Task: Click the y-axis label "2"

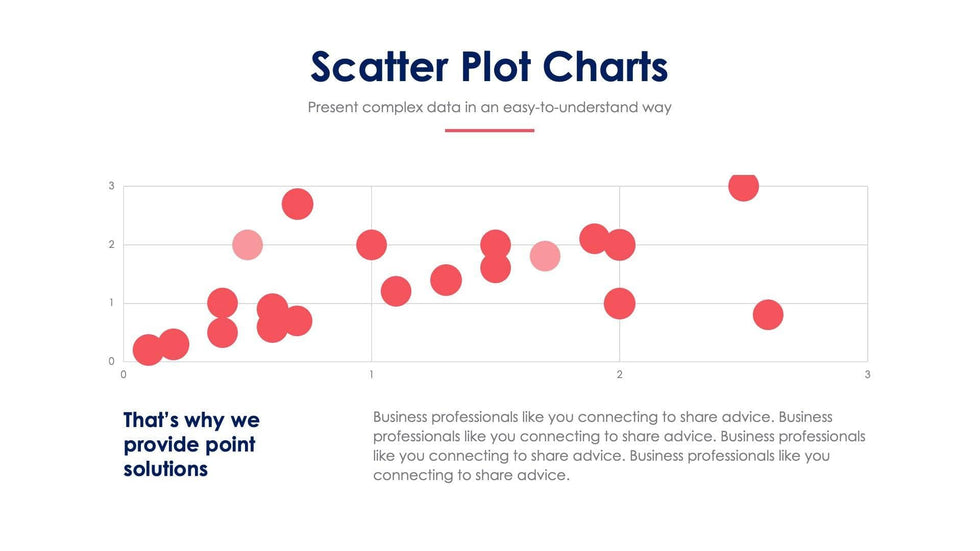Action: point(112,244)
